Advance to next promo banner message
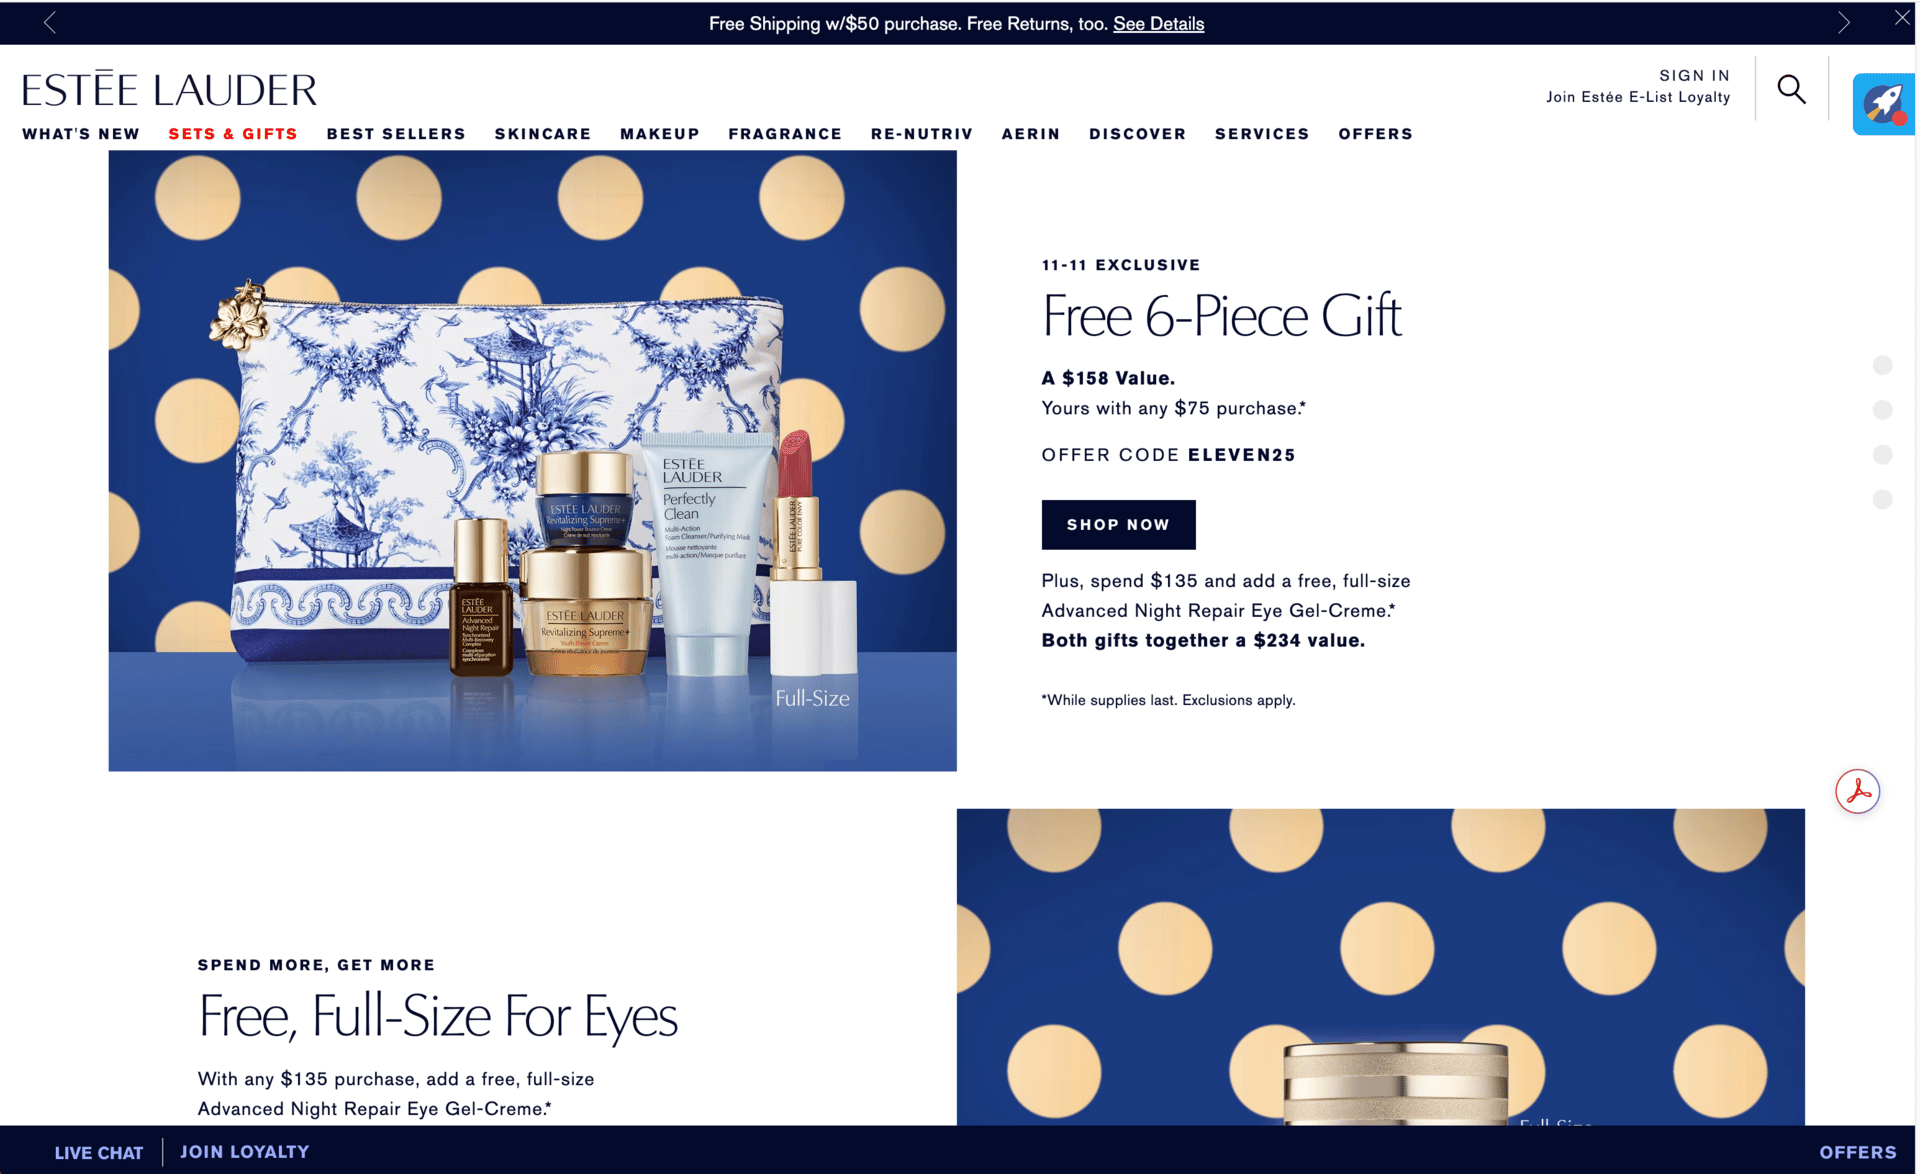Viewport: 1920px width, 1174px height. click(1843, 22)
